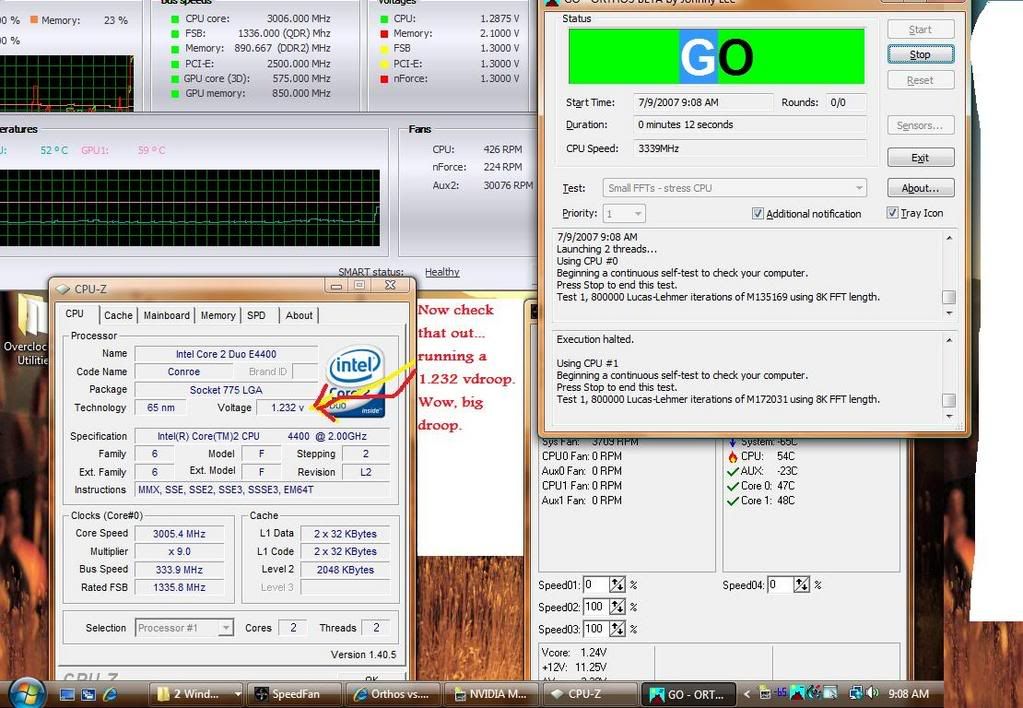Click the greyed Reset button in Orthos

click(x=921, y=80)
